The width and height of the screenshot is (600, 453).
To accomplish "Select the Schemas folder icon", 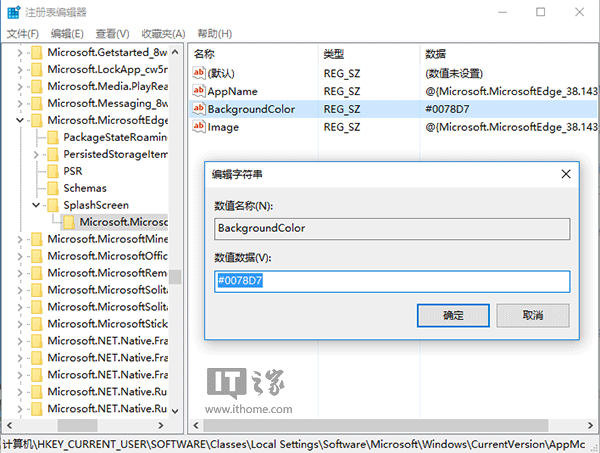I will 53,188.
